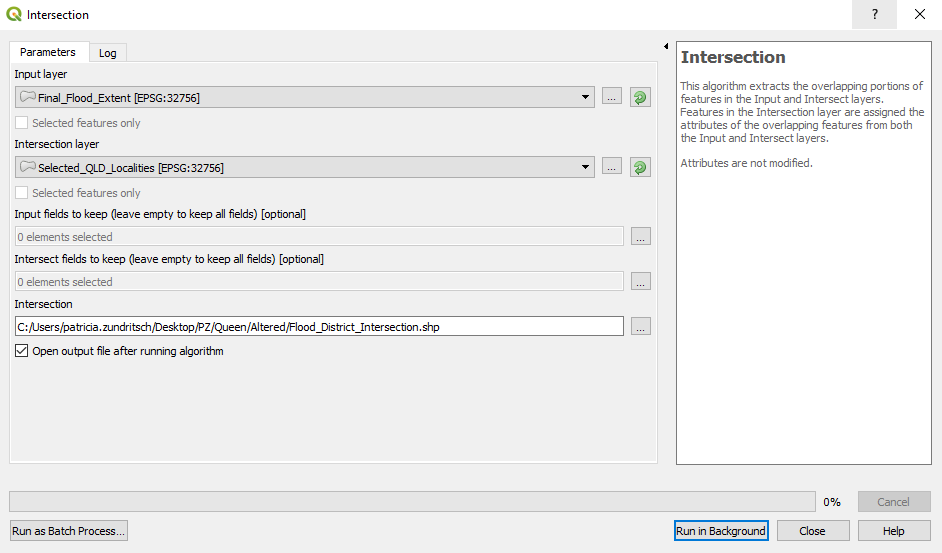Toggle Open output file after running algorithm
Screen dimensions: 942x553
pyautogui.click(x=22, y=352)
